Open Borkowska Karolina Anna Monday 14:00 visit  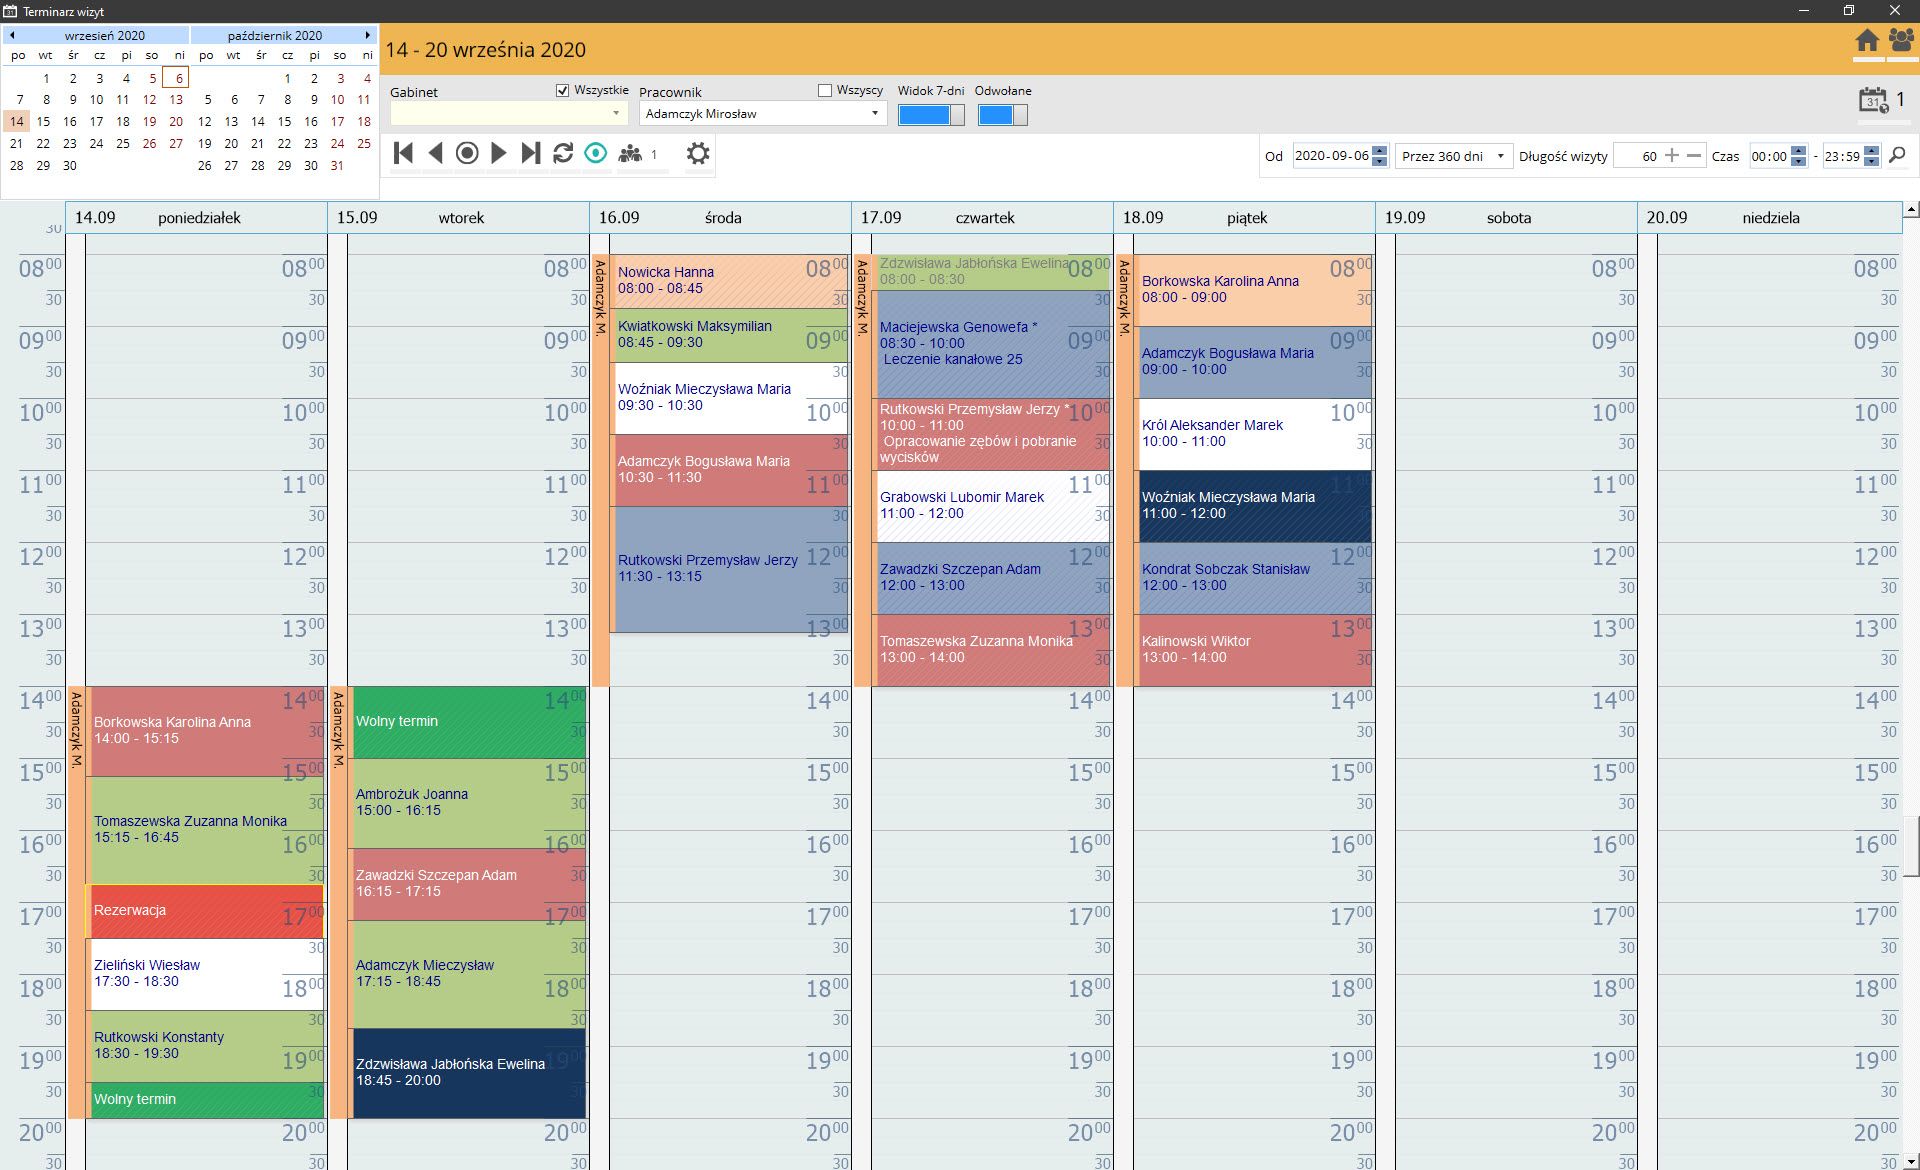[x=206, y=731]
